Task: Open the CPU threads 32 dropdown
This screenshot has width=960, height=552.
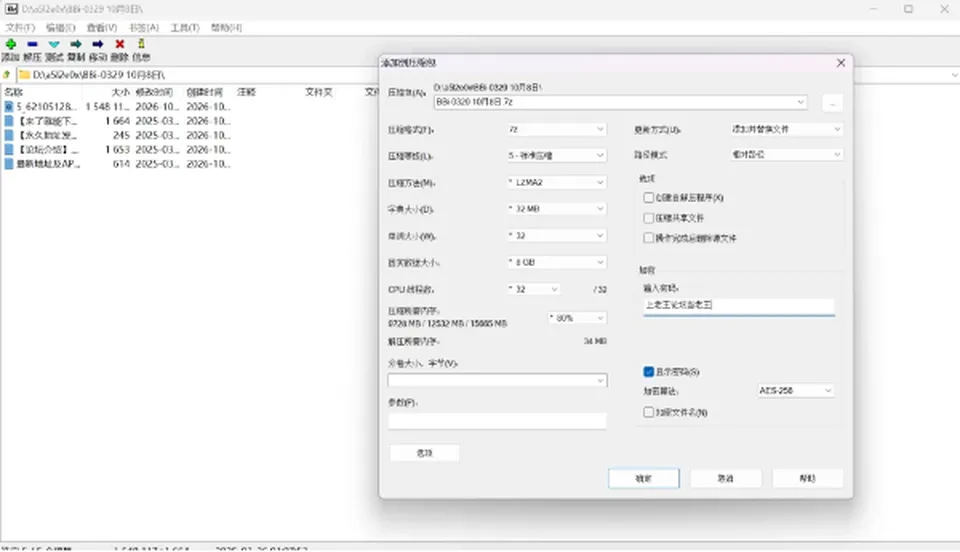Action: pyautogui.click(x=533, y=289)
